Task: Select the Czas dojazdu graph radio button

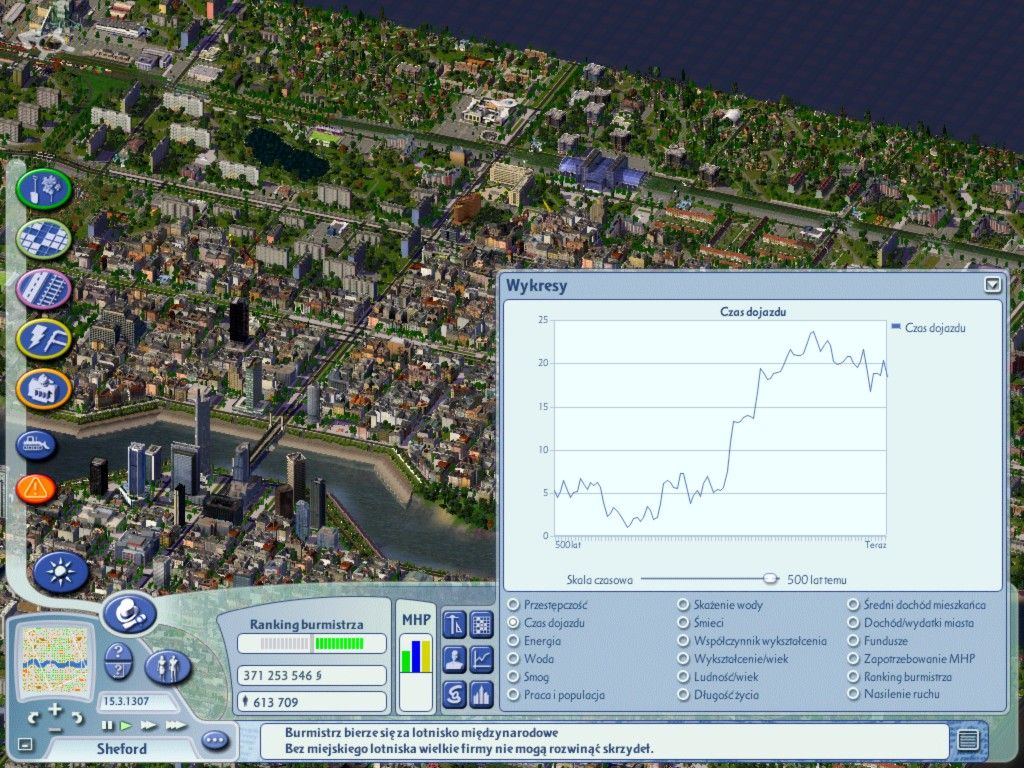Action: (513, 622)
